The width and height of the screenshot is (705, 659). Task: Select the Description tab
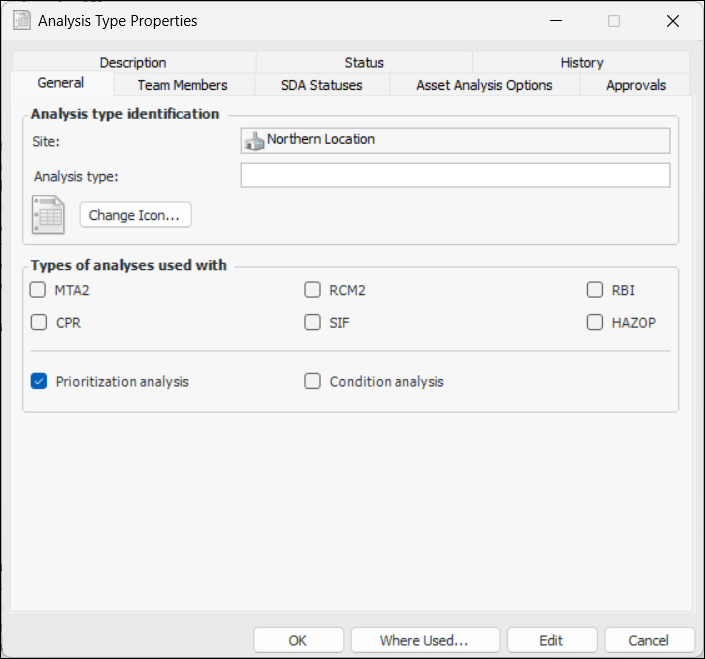(x=133, y=62)
